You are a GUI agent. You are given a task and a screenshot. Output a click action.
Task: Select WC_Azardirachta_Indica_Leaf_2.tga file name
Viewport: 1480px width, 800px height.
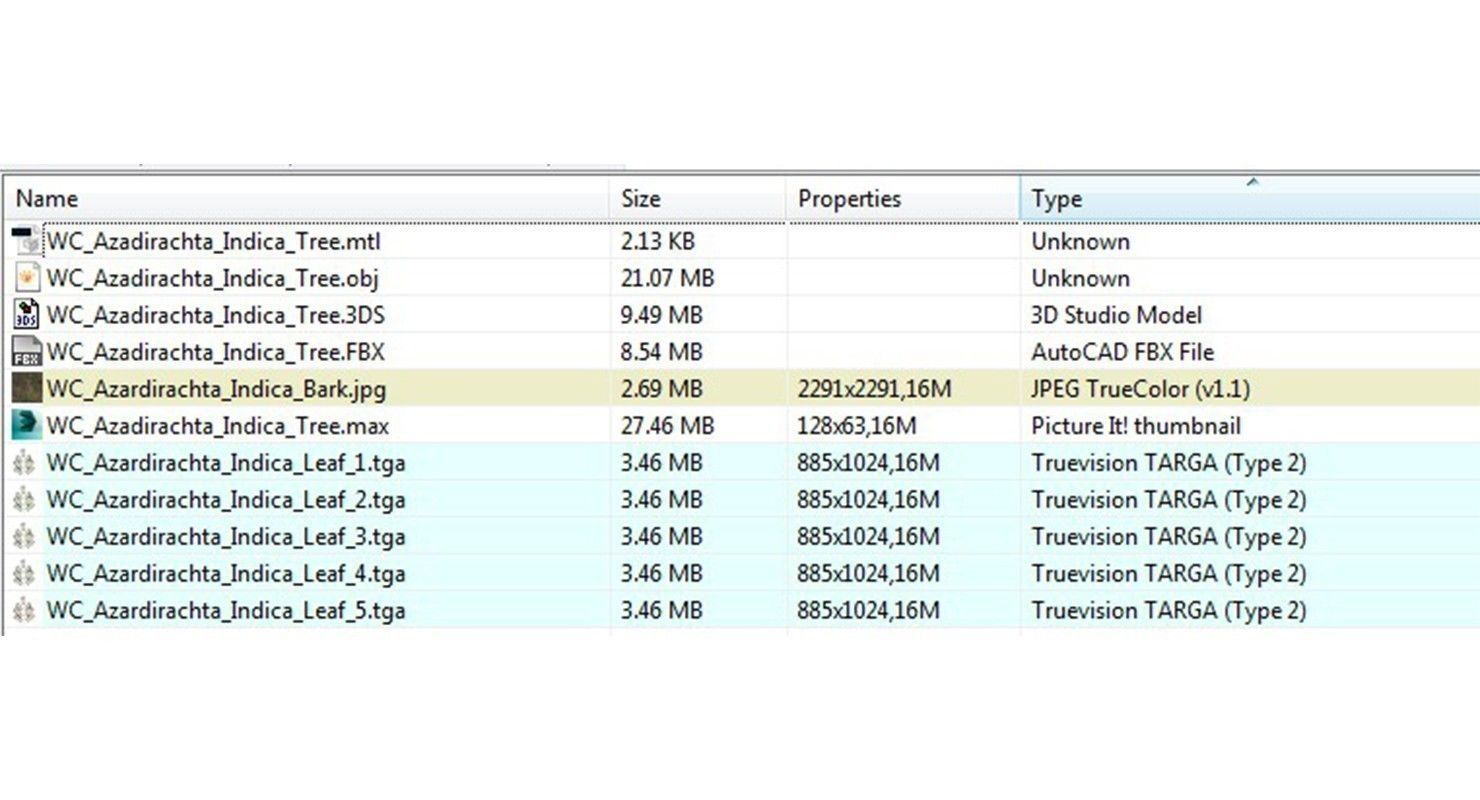[x=225, y=500]
